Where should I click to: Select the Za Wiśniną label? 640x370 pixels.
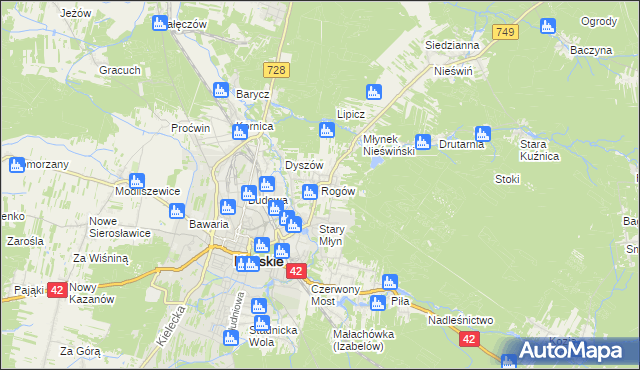[100, 258]
